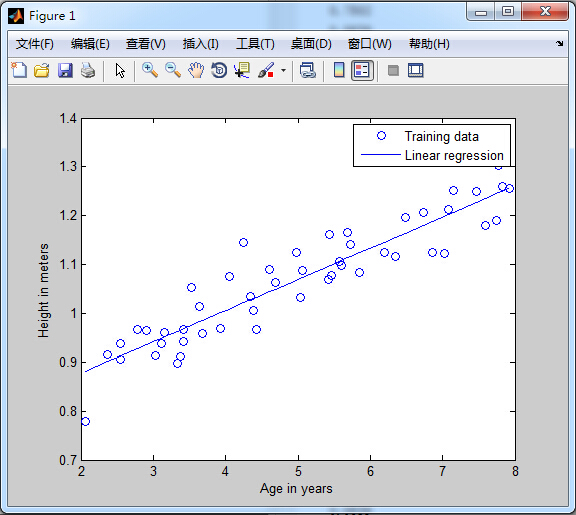This screenshot has width=576, height=515.
Task: Activate the Rotate 3D tool
Action: 219,70
